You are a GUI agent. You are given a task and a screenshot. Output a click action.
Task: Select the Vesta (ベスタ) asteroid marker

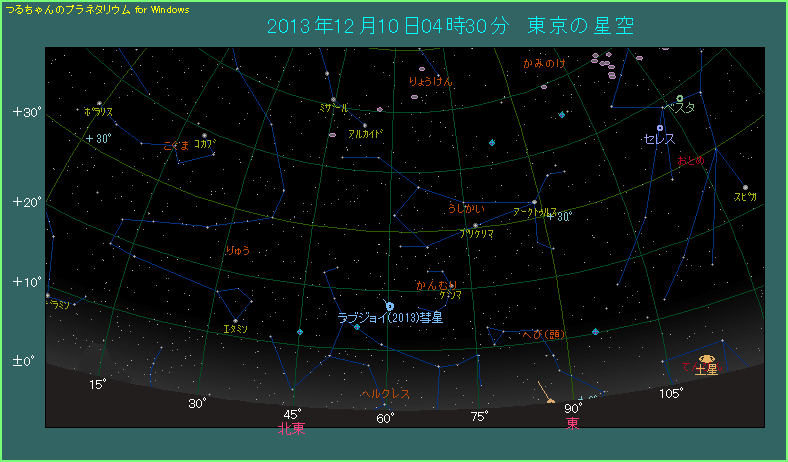[680, 97]
